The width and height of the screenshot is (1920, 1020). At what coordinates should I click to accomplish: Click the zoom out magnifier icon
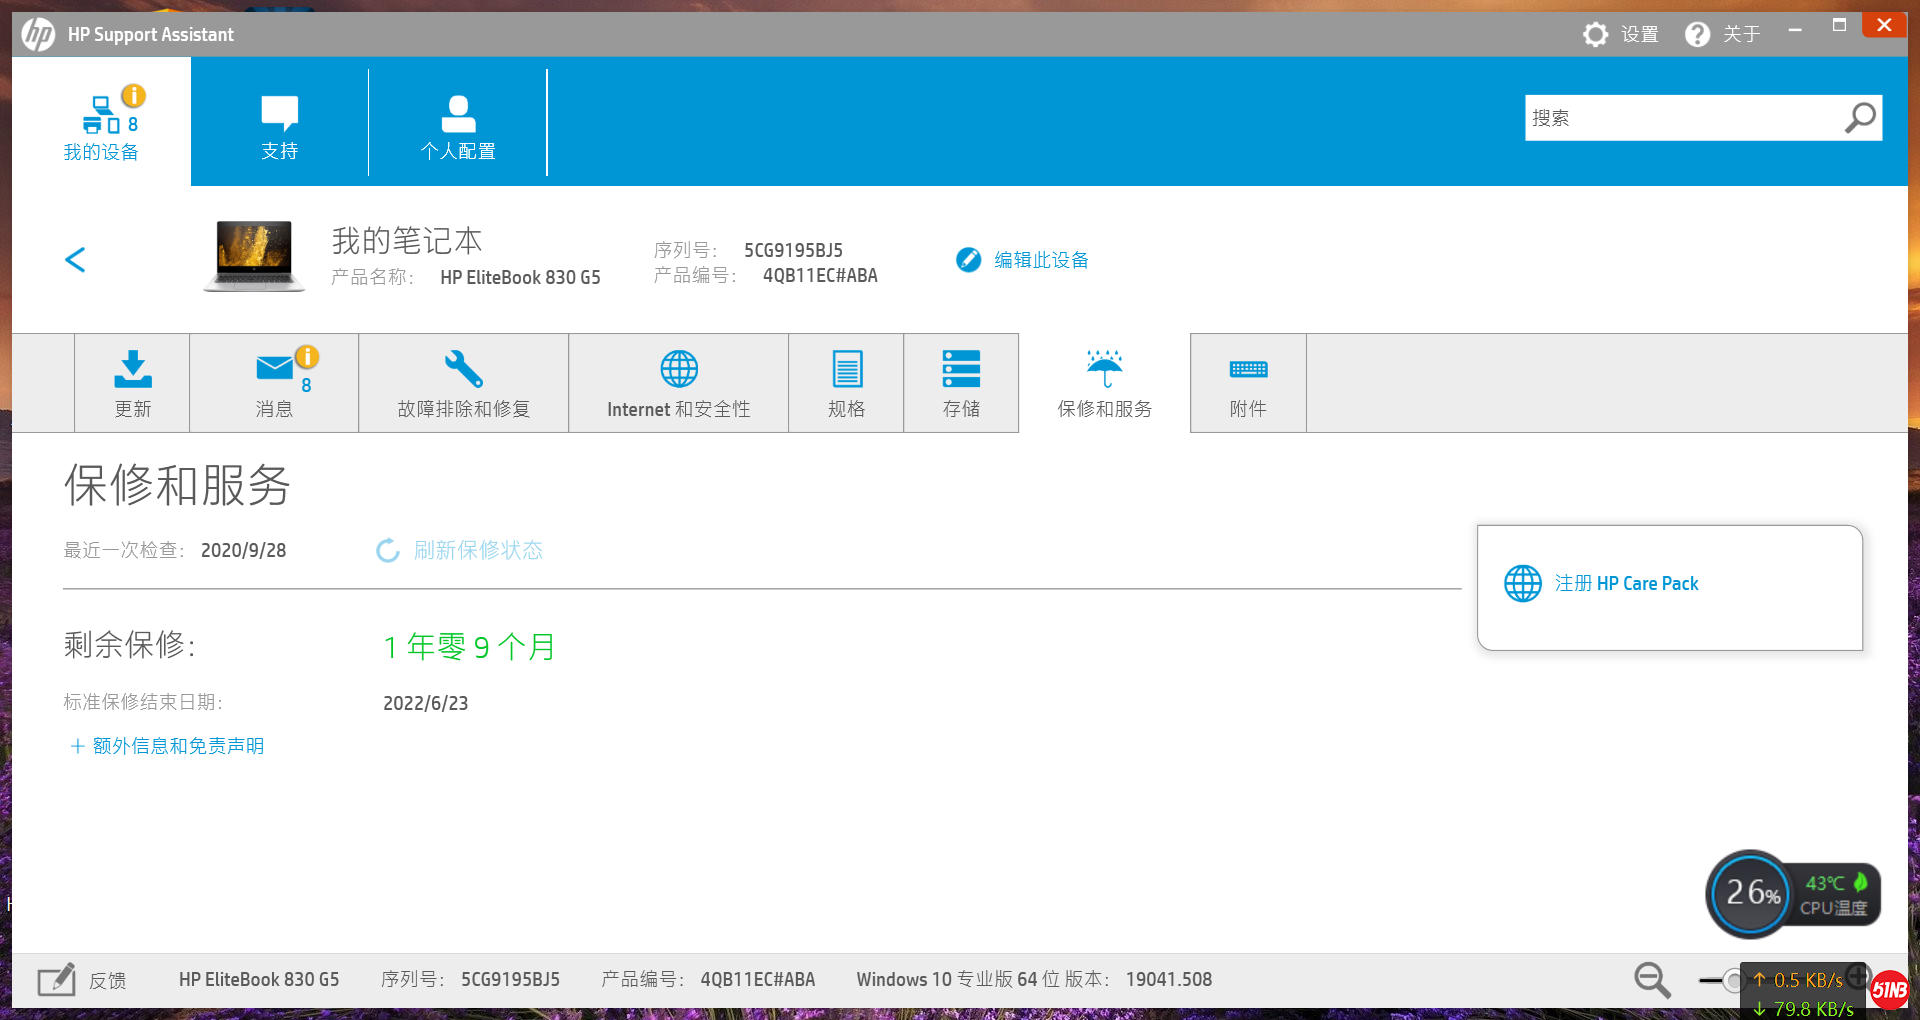click(1652, 980)
